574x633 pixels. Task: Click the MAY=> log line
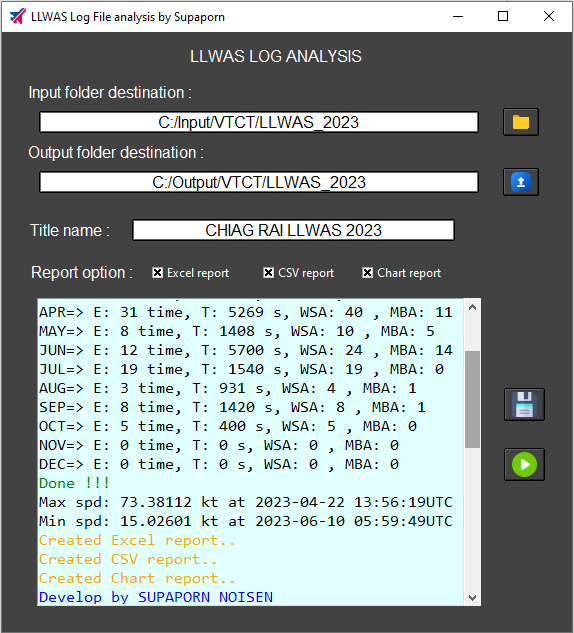237,331
